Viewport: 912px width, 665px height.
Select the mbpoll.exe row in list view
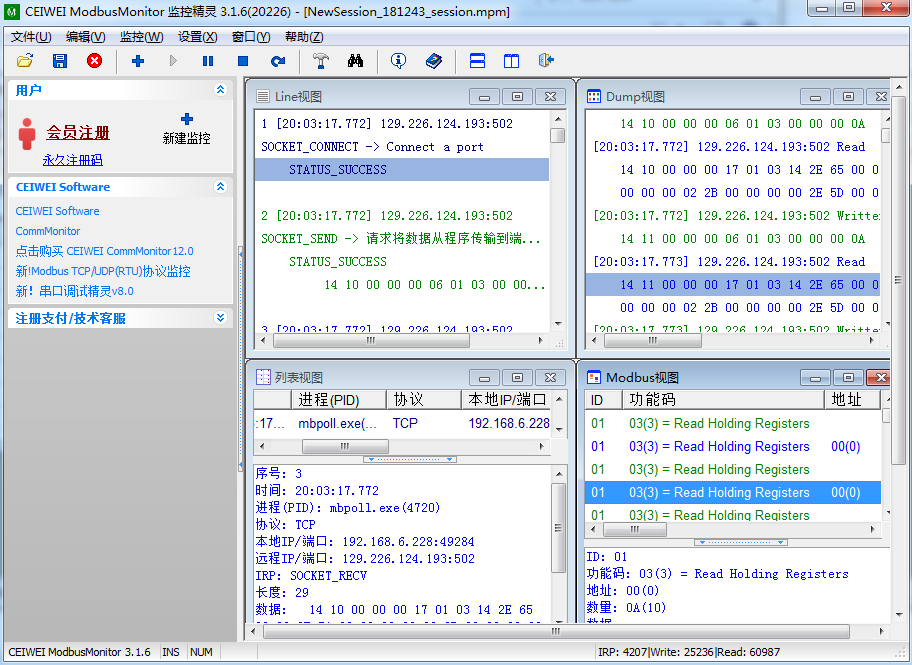(x=402, y=424)
